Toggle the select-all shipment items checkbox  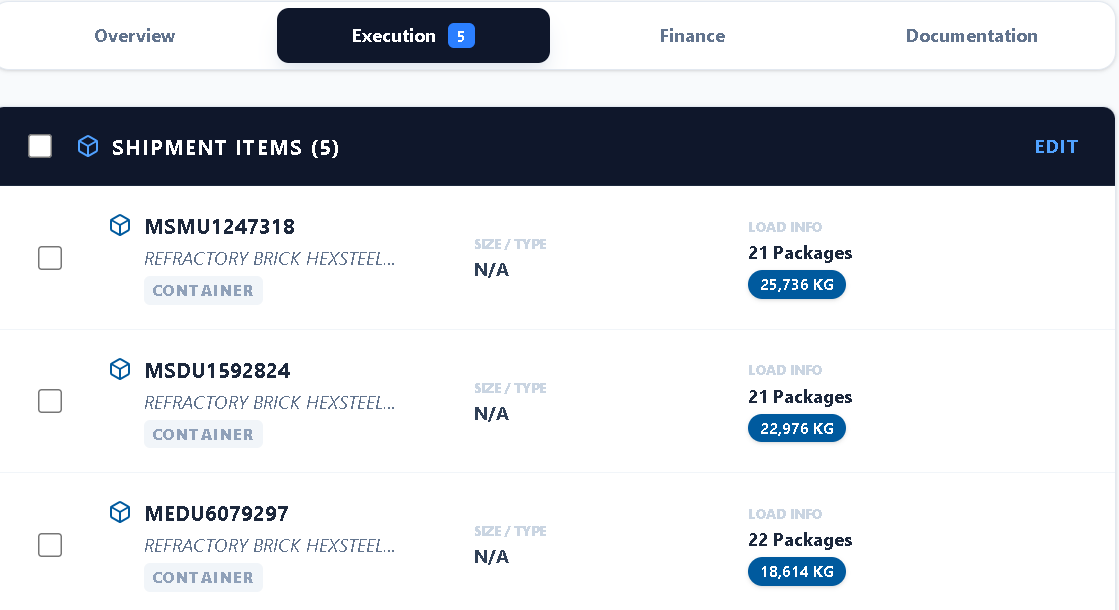pyautogui.click(x=40, y=147)
